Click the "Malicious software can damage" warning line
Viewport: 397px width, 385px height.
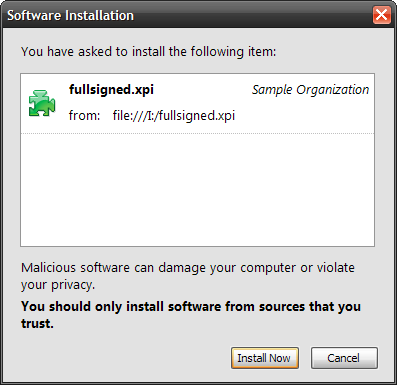[x=188, y=268]
